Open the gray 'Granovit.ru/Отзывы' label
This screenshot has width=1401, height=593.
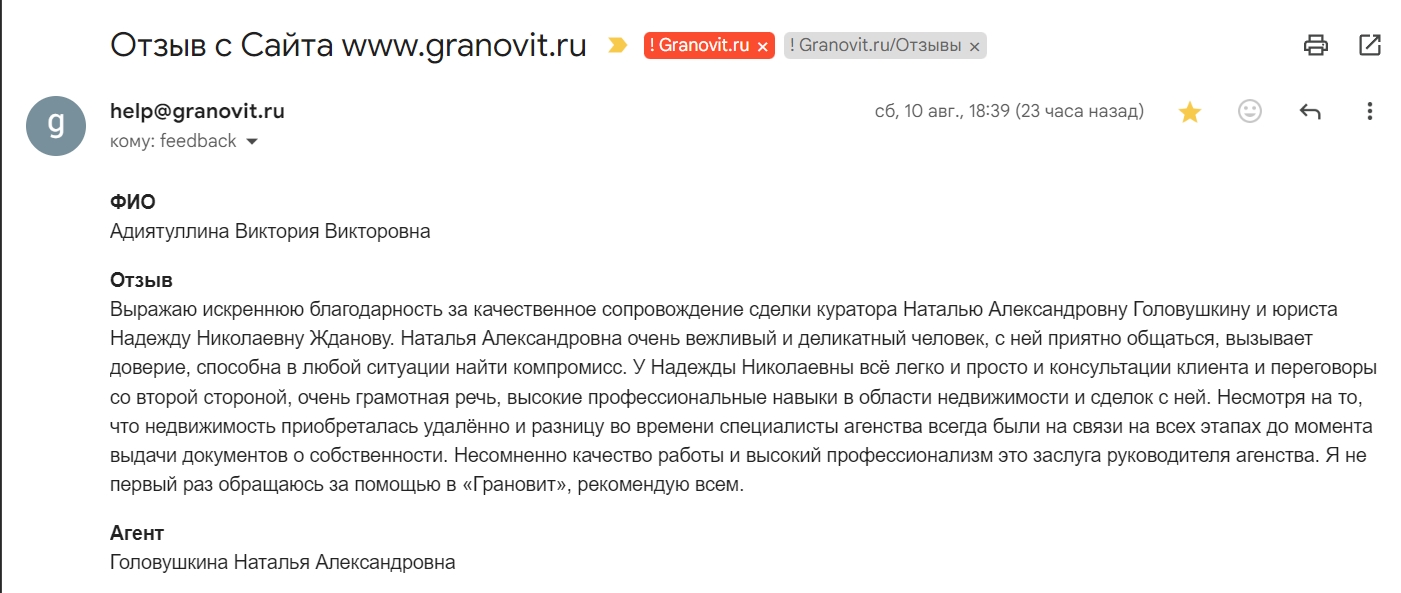(875, 46)
